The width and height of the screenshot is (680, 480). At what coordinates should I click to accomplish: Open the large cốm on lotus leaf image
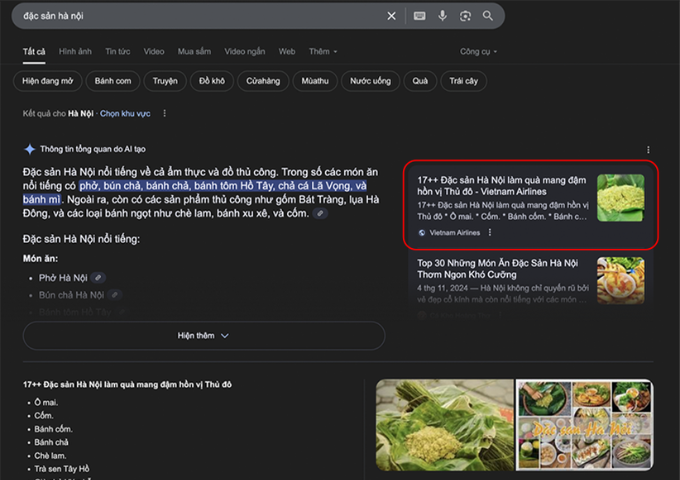445,425
